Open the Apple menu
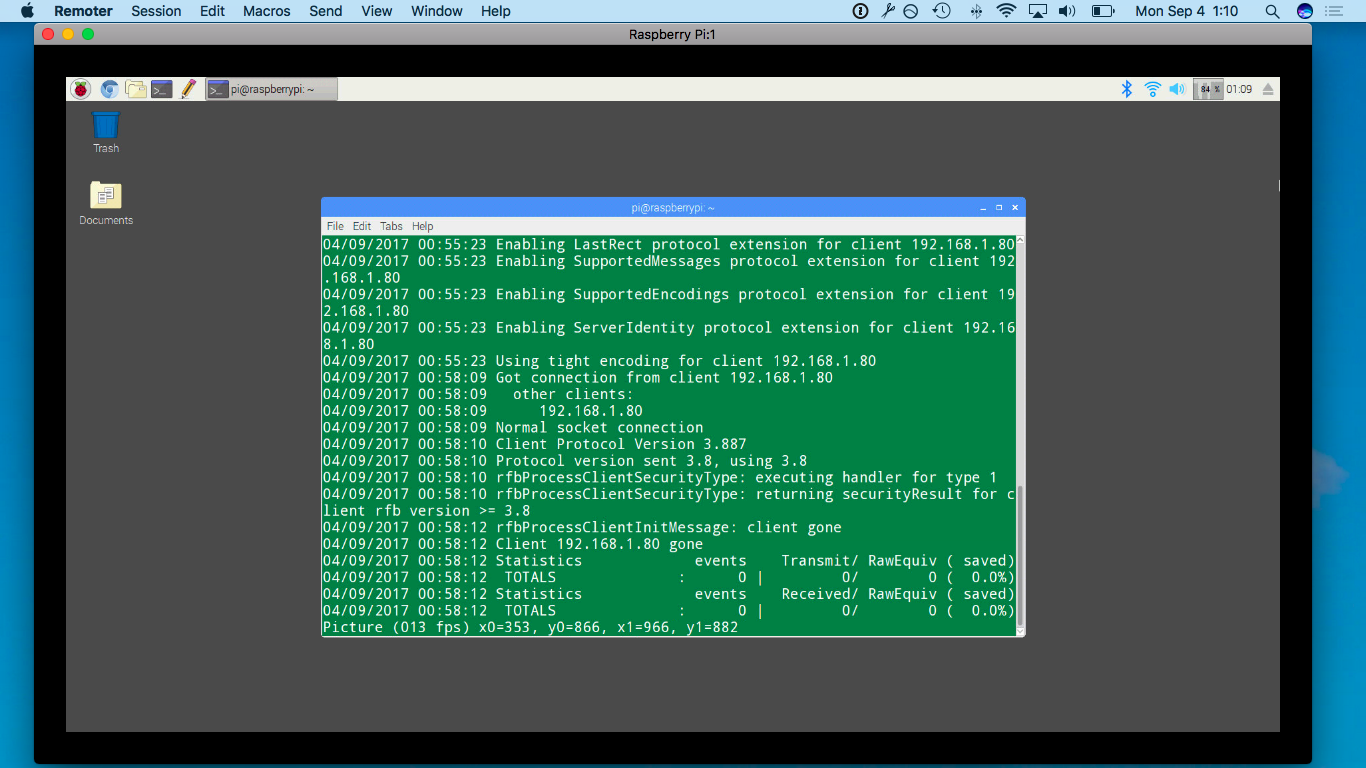Screen dimensions: 1366x768 (x=27, y=11)
